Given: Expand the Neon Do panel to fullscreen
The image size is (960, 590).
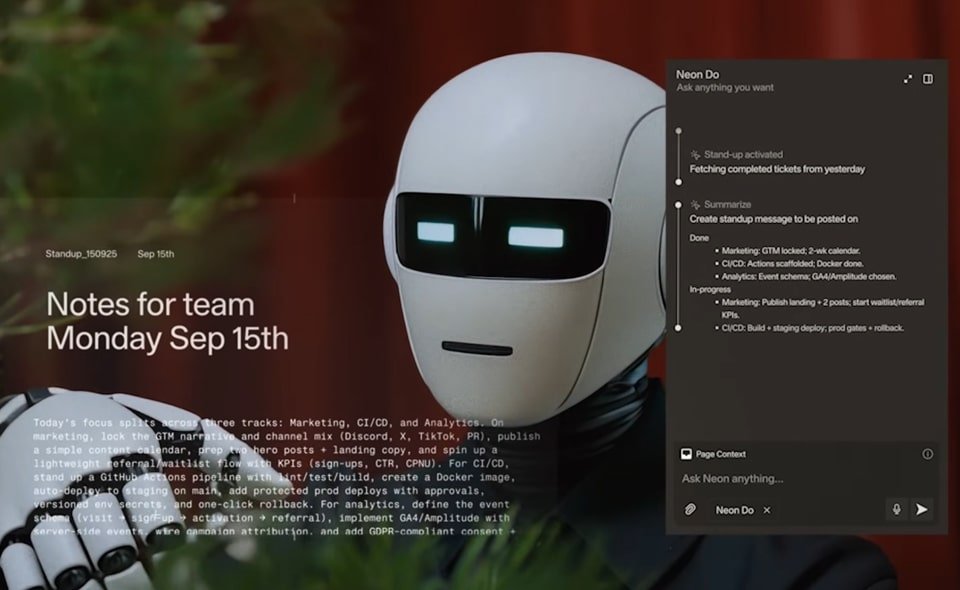Looking at the screenshot, I should coord(908,79).
